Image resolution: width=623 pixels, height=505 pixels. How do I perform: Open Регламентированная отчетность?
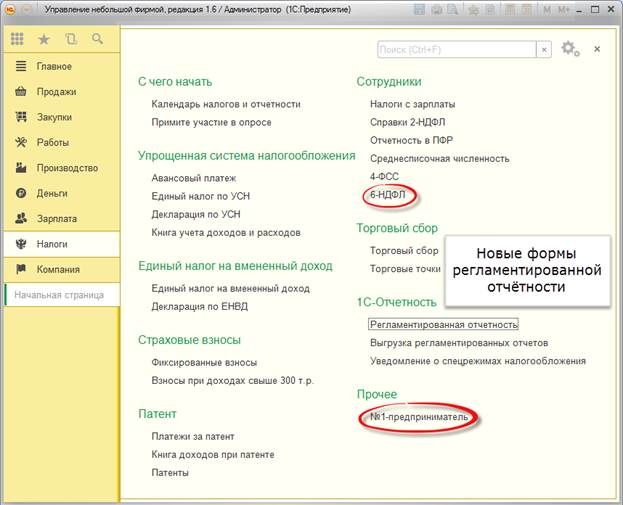443,325
